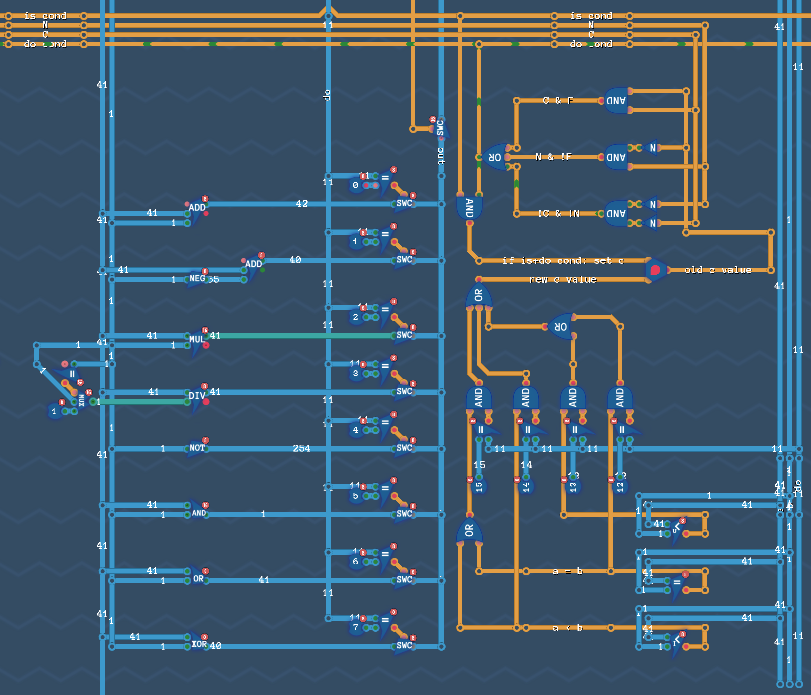This screenshot has width=811, height=695.
Task: Select the SWC switch on the 254 line
Action: 404,447
